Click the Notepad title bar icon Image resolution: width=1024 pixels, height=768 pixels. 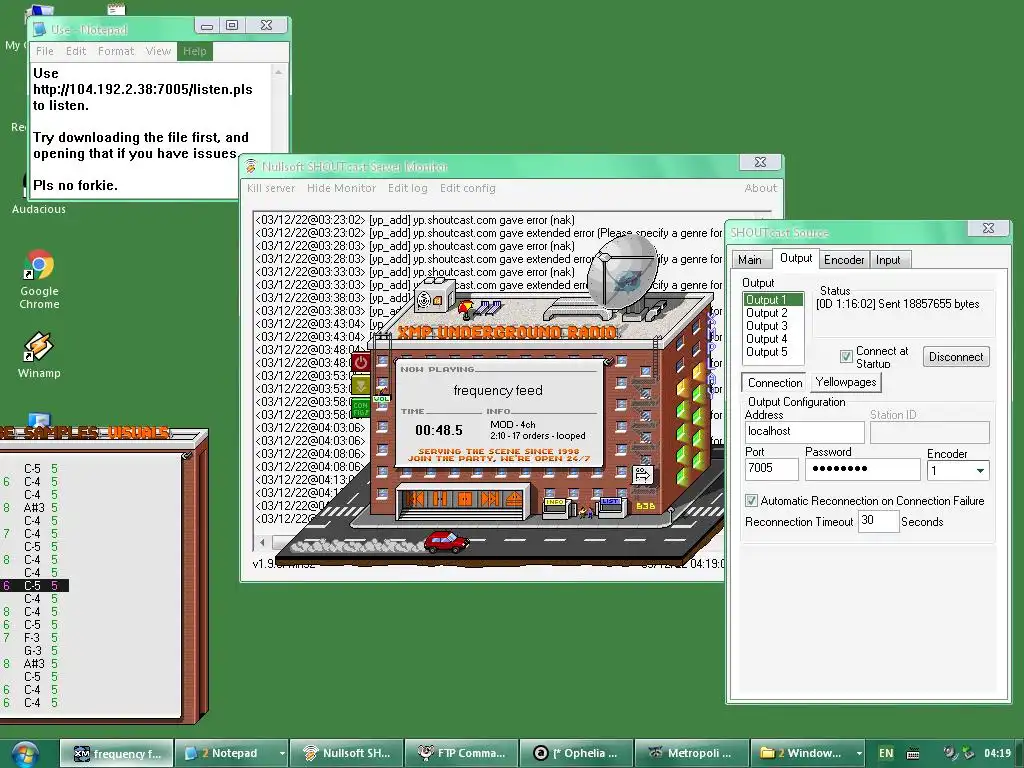pyautogui.click(x=40, y=29)
